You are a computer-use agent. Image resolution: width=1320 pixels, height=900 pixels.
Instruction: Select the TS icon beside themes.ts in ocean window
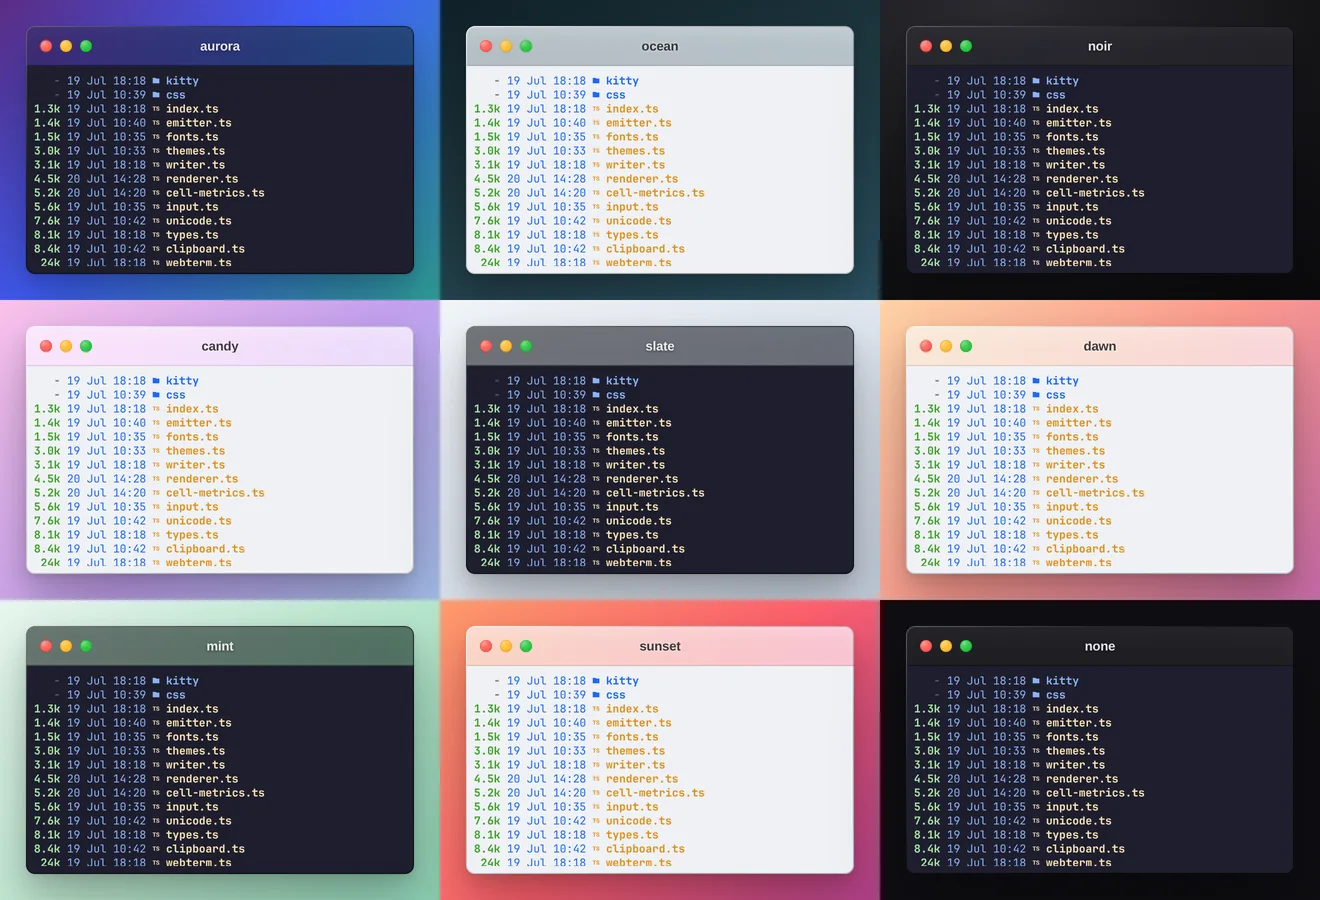(x=596, y=151)
